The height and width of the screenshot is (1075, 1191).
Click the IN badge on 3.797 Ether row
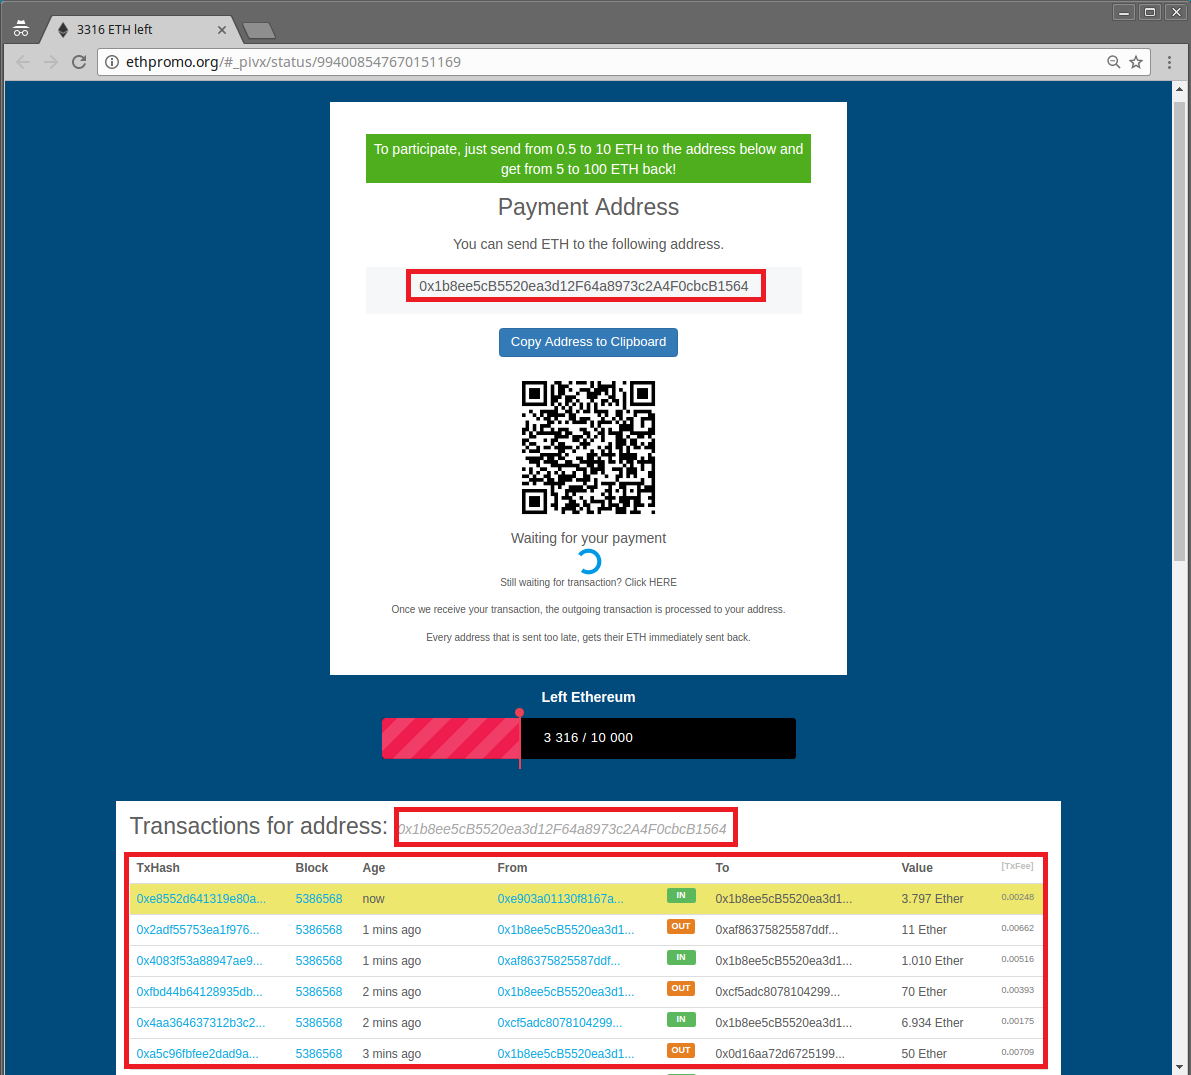click(681, 896)
